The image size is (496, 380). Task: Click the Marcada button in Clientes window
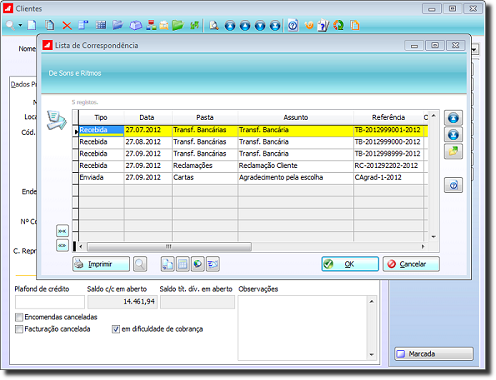(434, 354)
